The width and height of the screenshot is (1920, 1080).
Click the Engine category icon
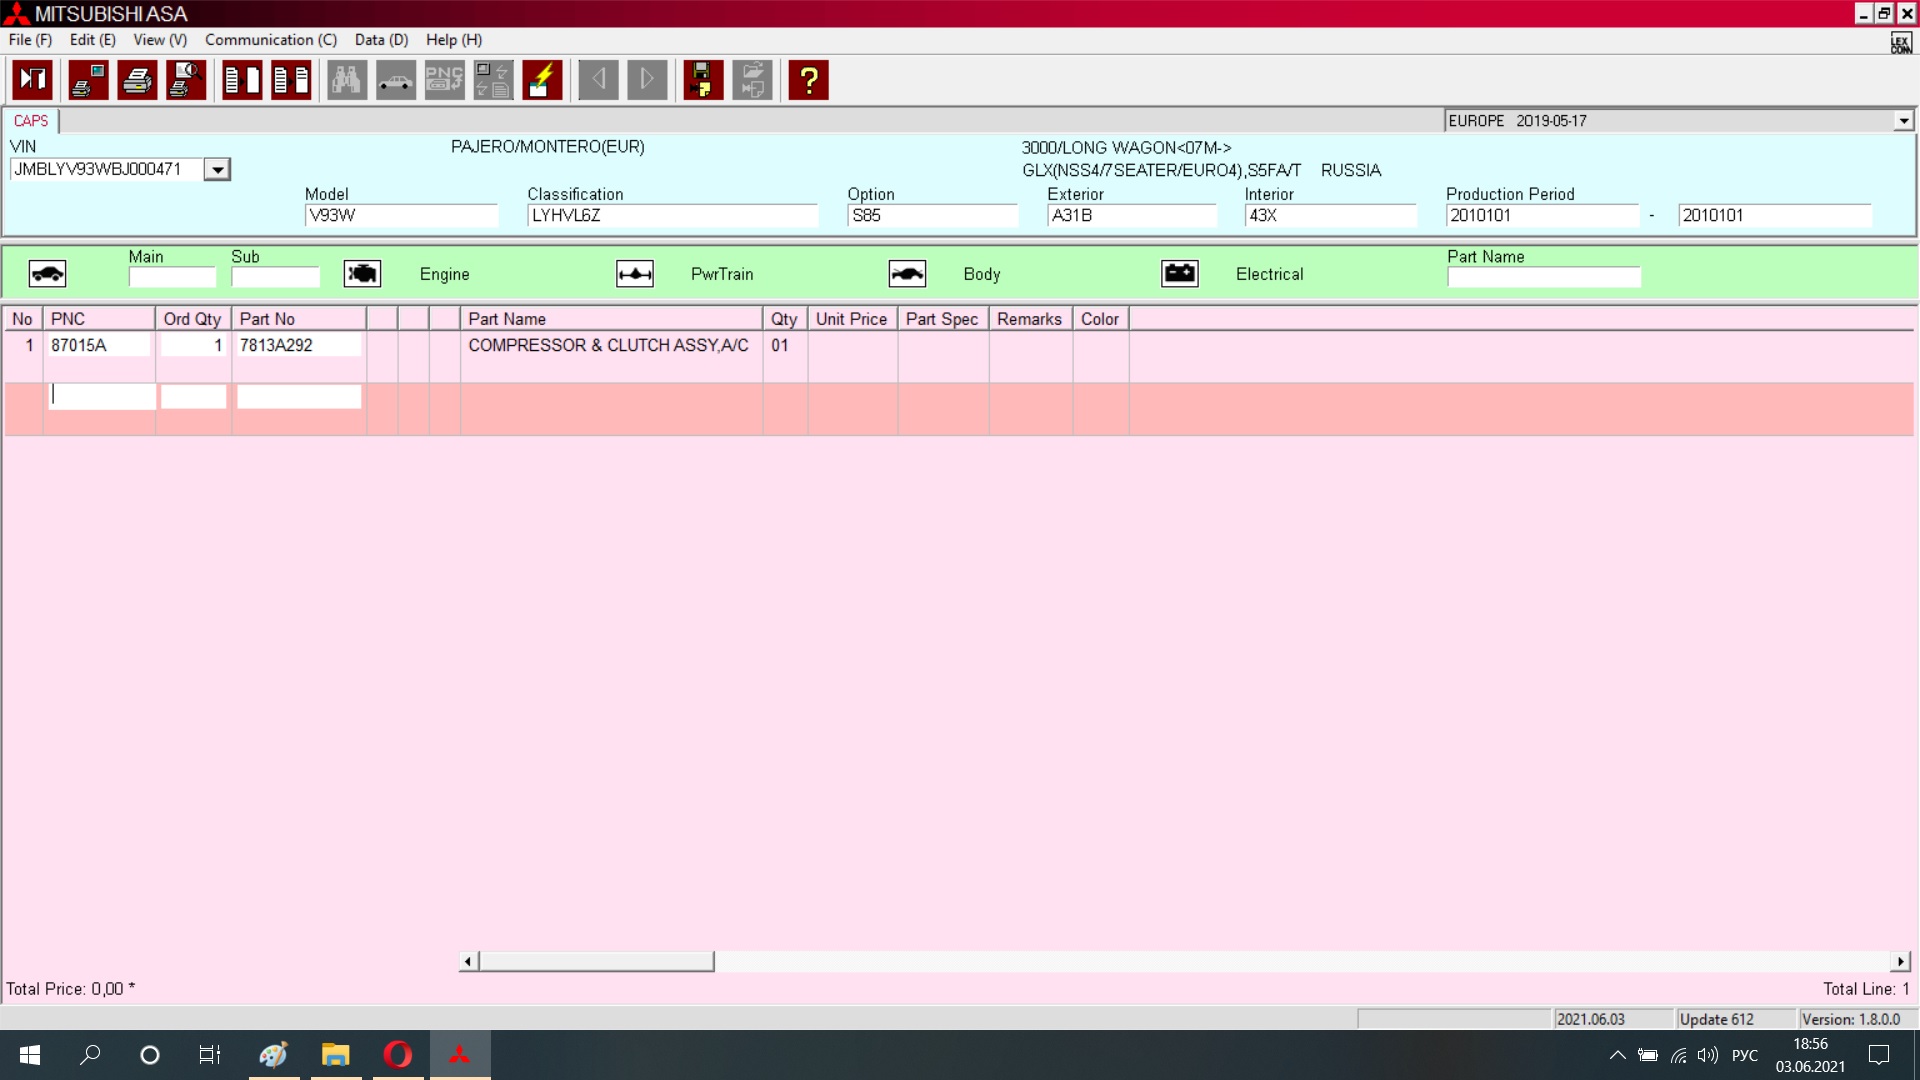(x=362, y=274)
